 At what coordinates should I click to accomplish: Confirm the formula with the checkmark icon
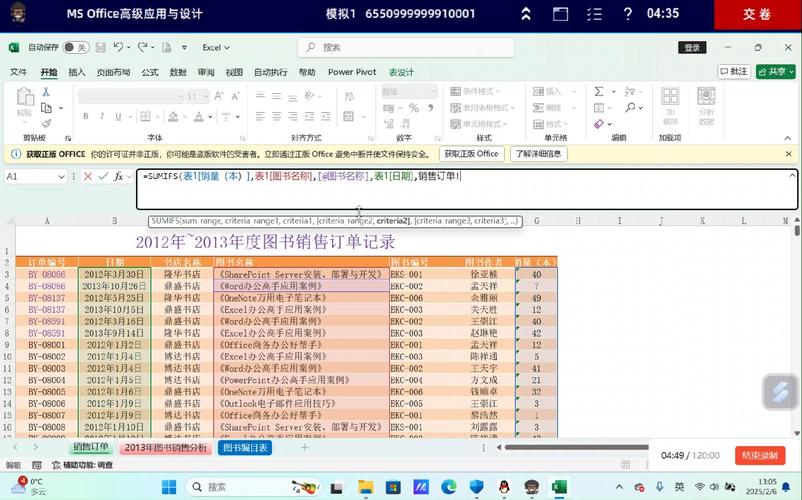pos(103,176)
